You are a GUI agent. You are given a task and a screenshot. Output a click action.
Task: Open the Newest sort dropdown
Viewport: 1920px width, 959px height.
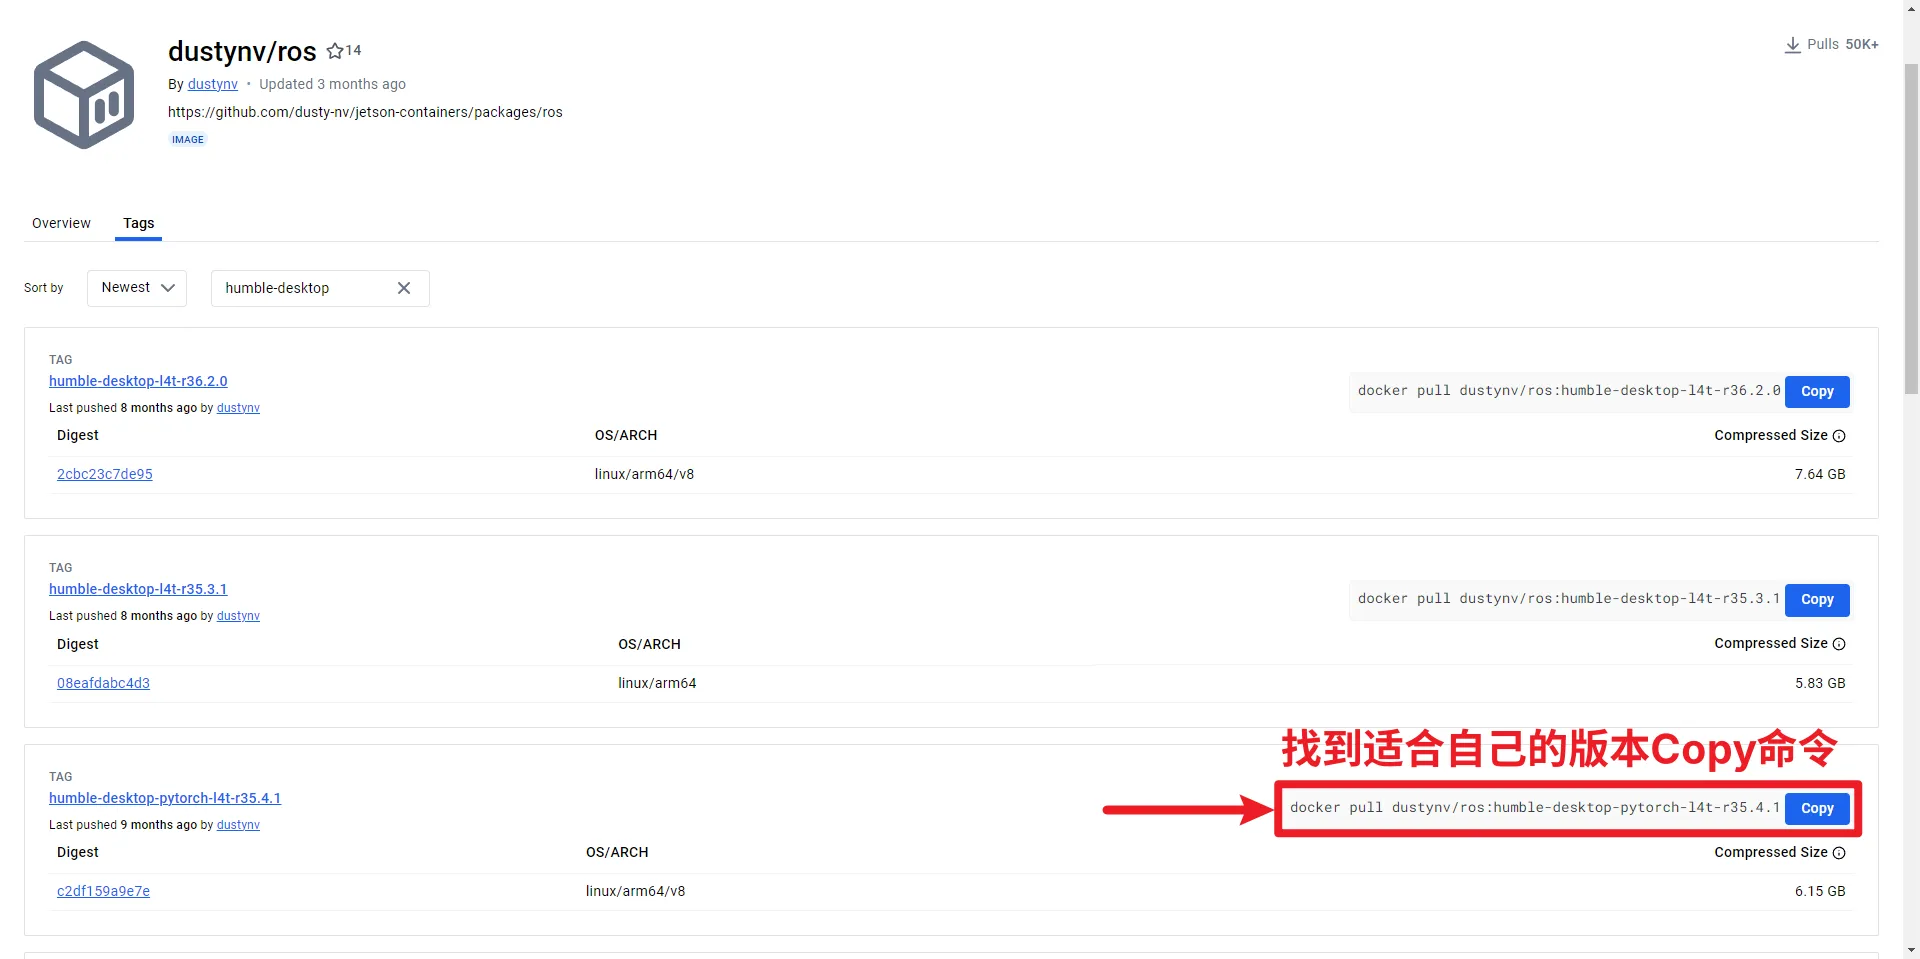pyautogui.click(x=137, y=288)
